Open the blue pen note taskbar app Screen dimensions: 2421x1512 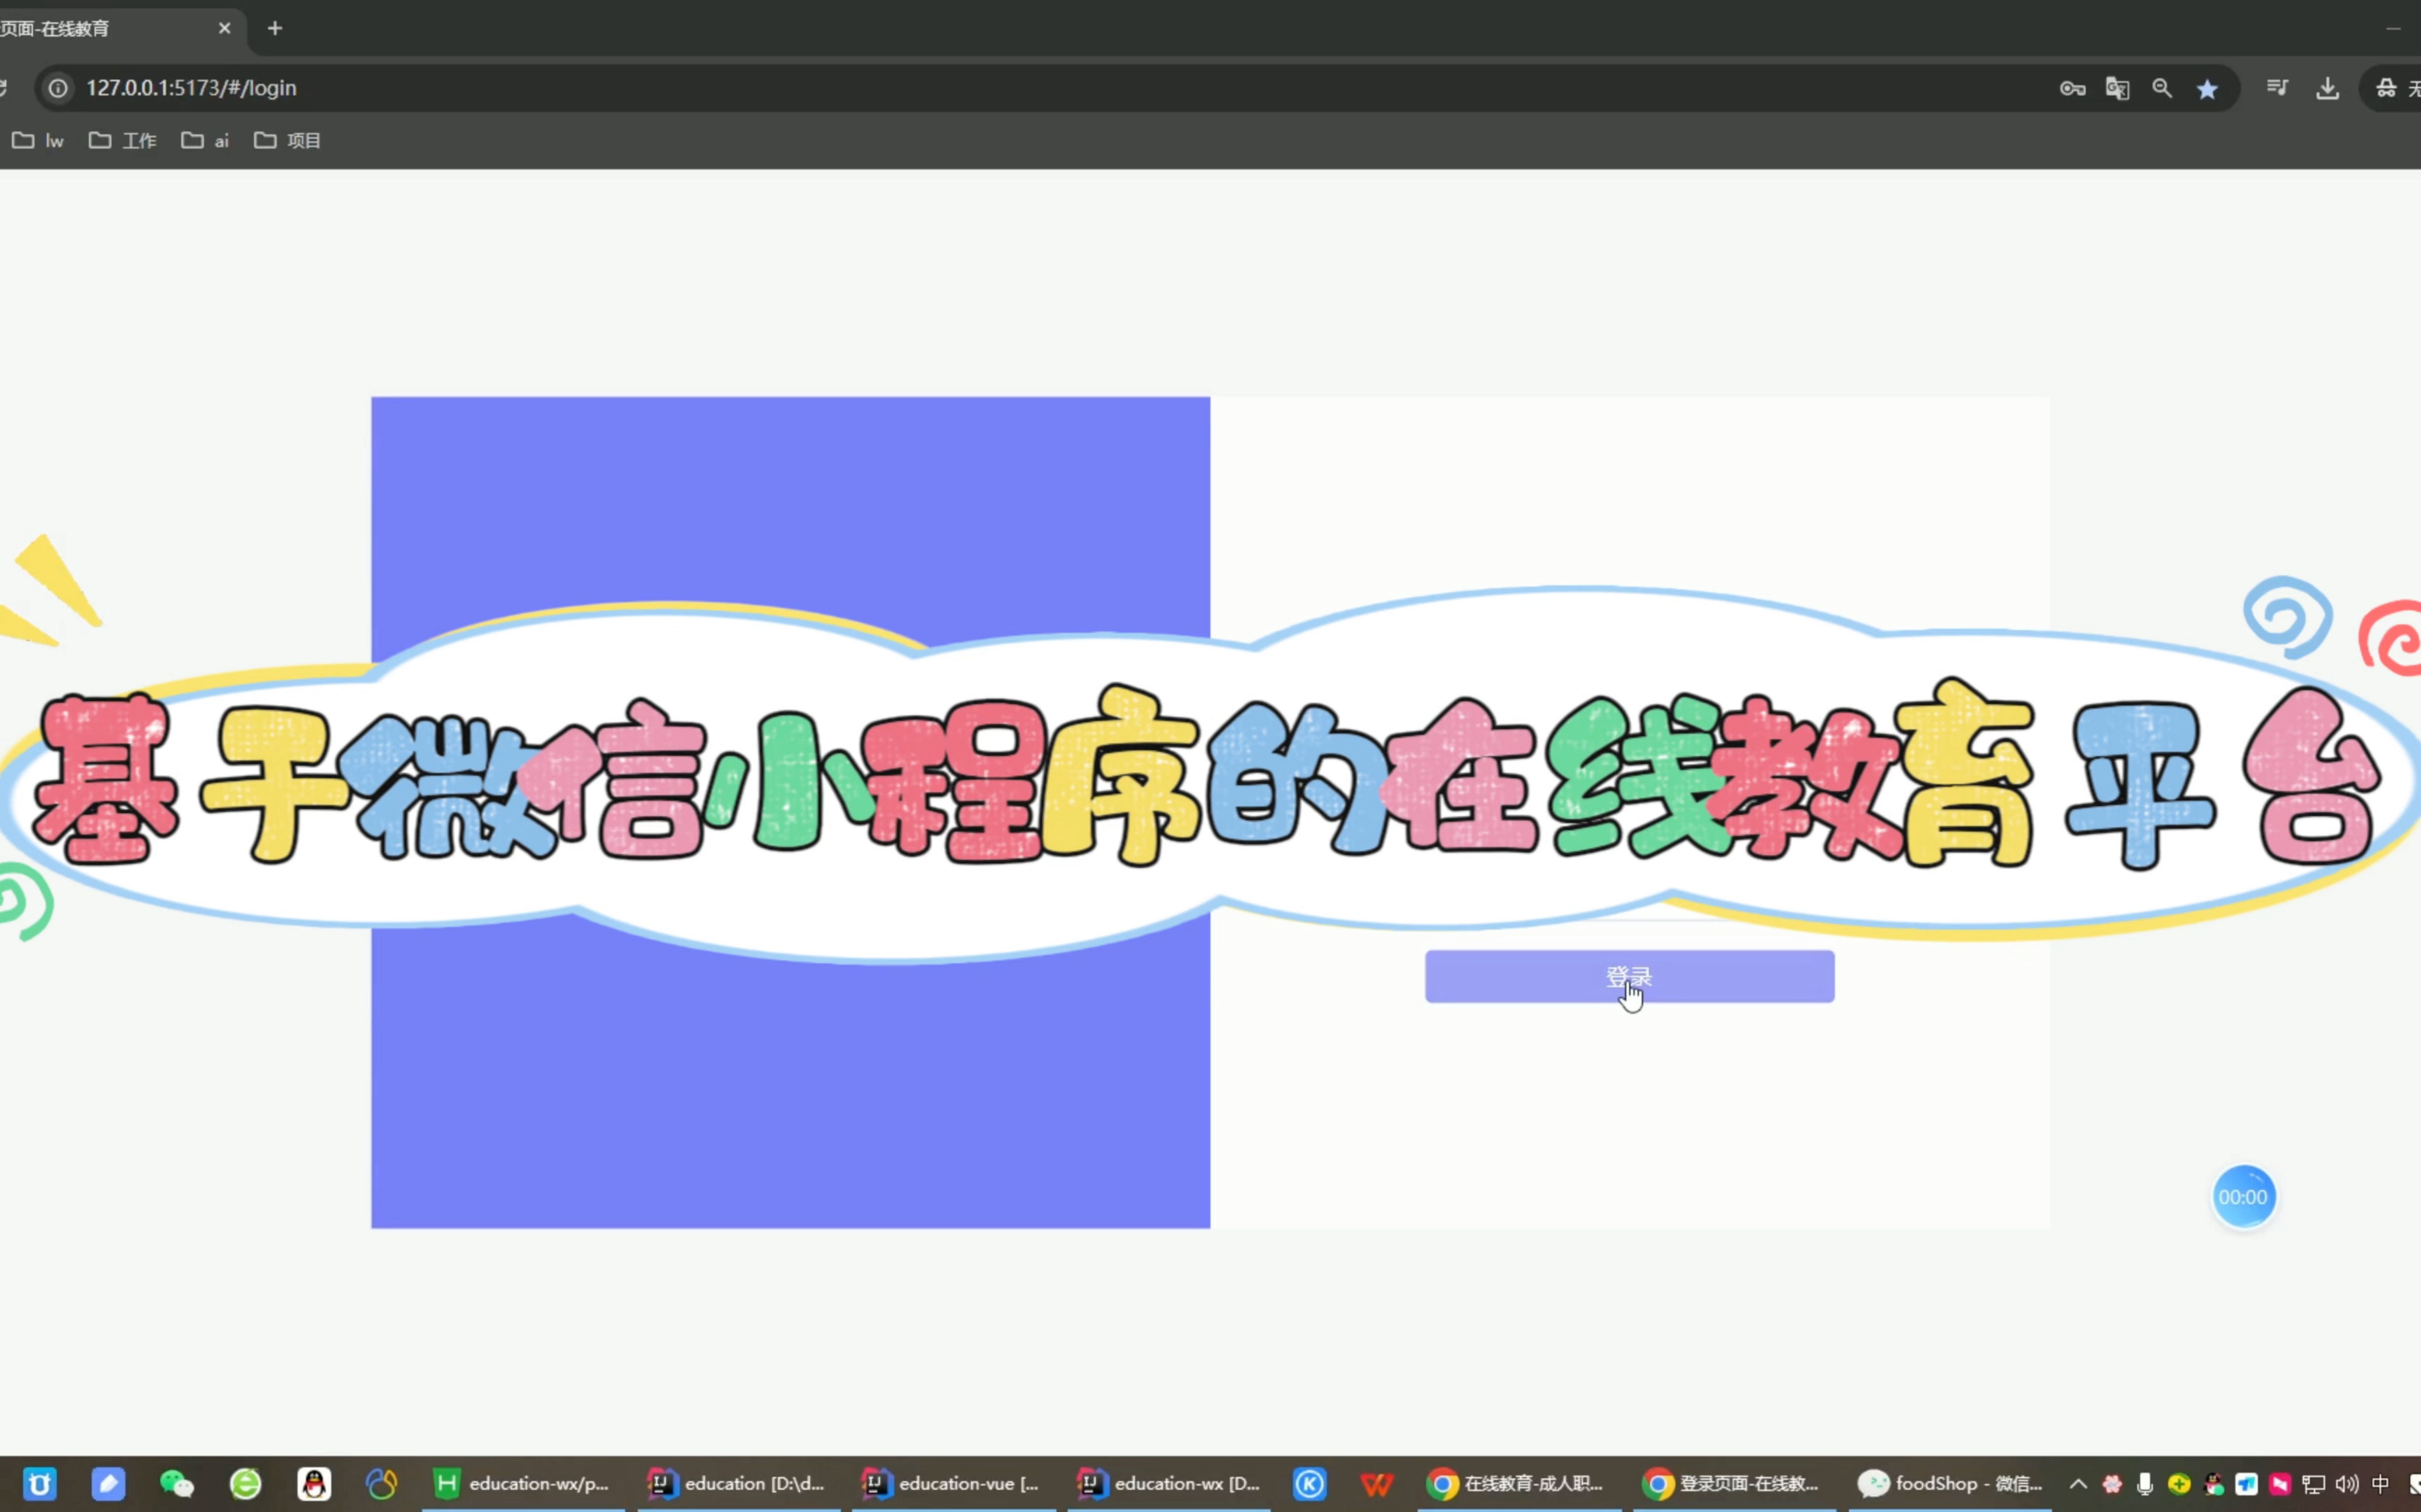click(109, 1484)
